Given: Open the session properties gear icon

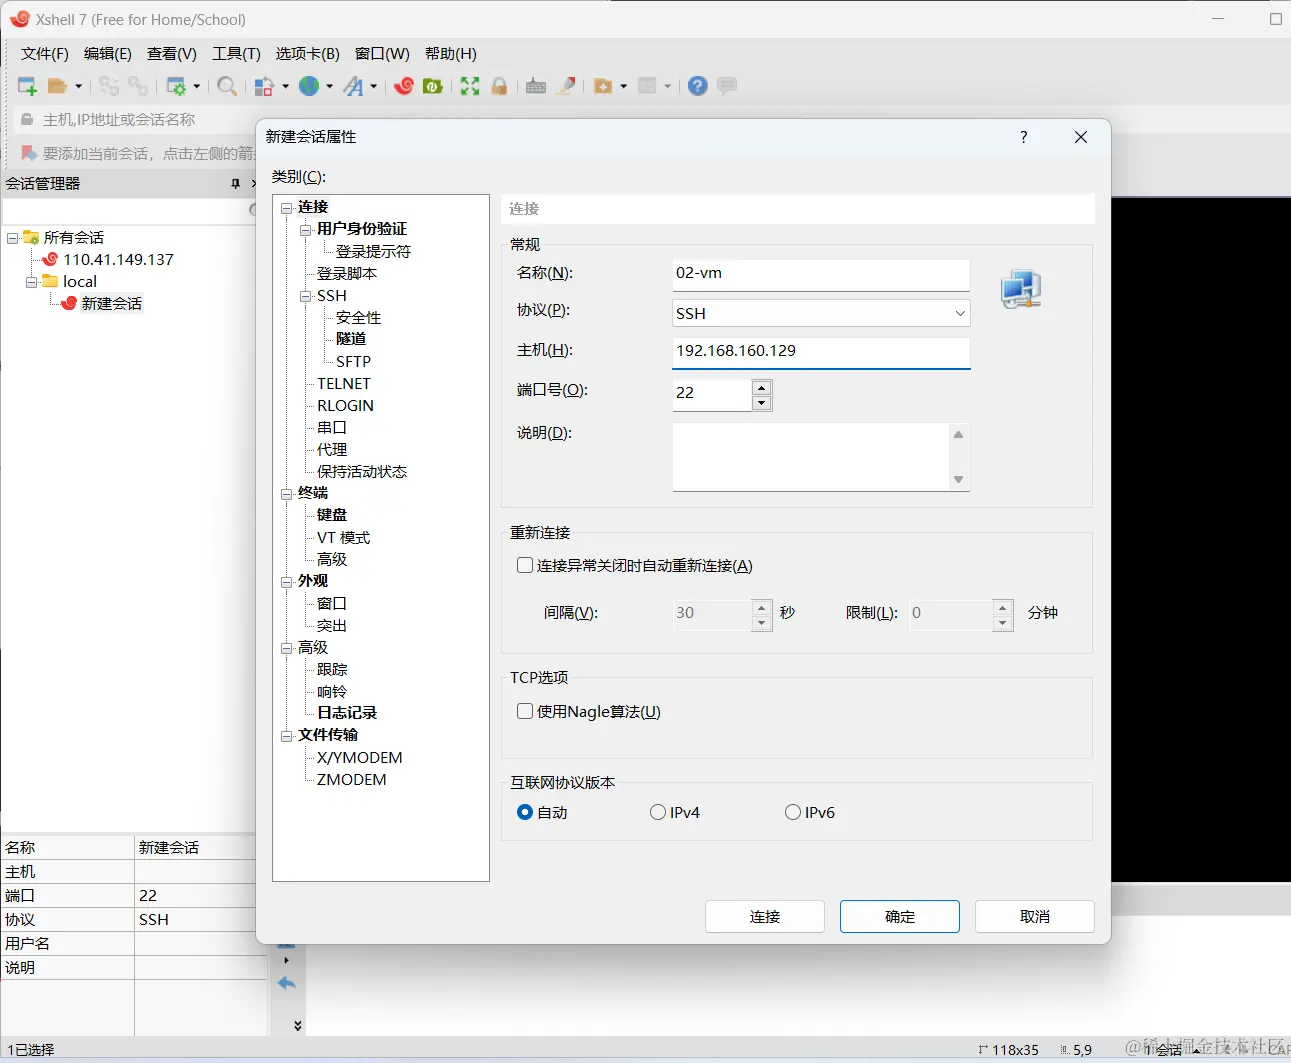Looking at the screenshot, I should point(176,87).
